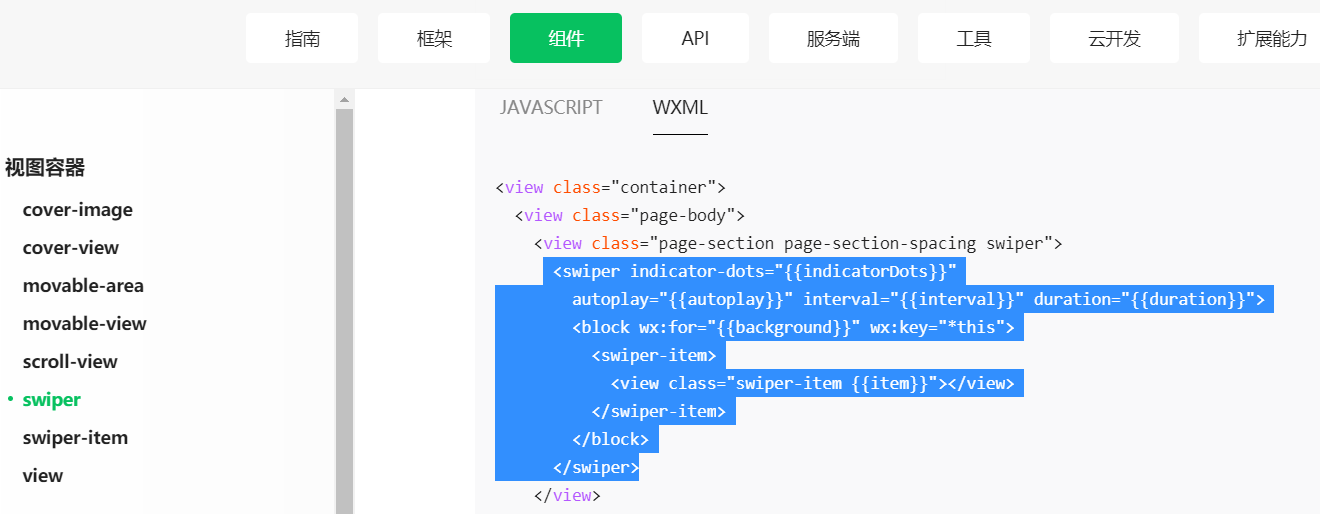Select the swiper sidebar link
This screenshot has height=514, width=1320.
click(52, 400)
